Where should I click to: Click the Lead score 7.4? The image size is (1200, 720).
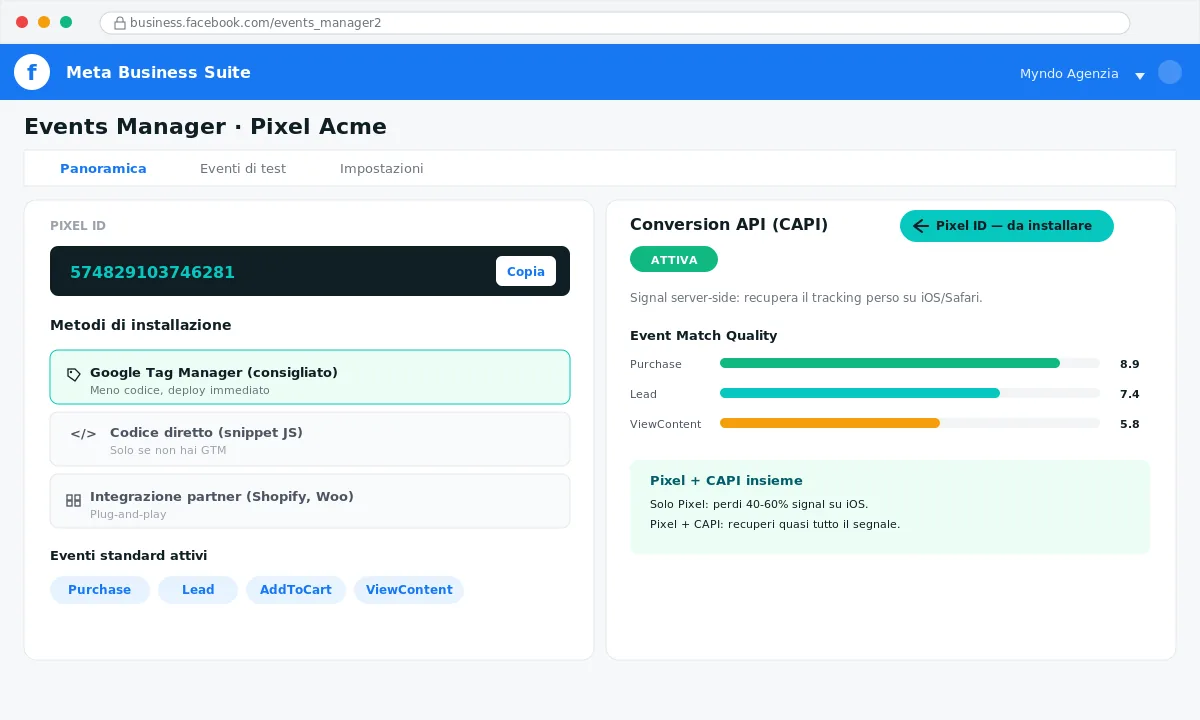[x=1130, y=394]
